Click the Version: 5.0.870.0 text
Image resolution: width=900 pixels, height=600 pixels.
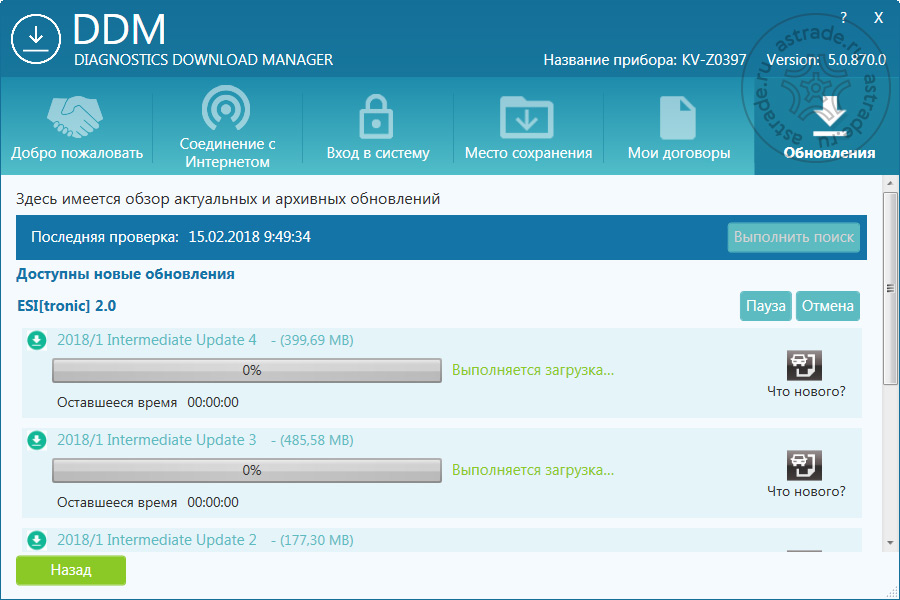click(x=826, y=60)
